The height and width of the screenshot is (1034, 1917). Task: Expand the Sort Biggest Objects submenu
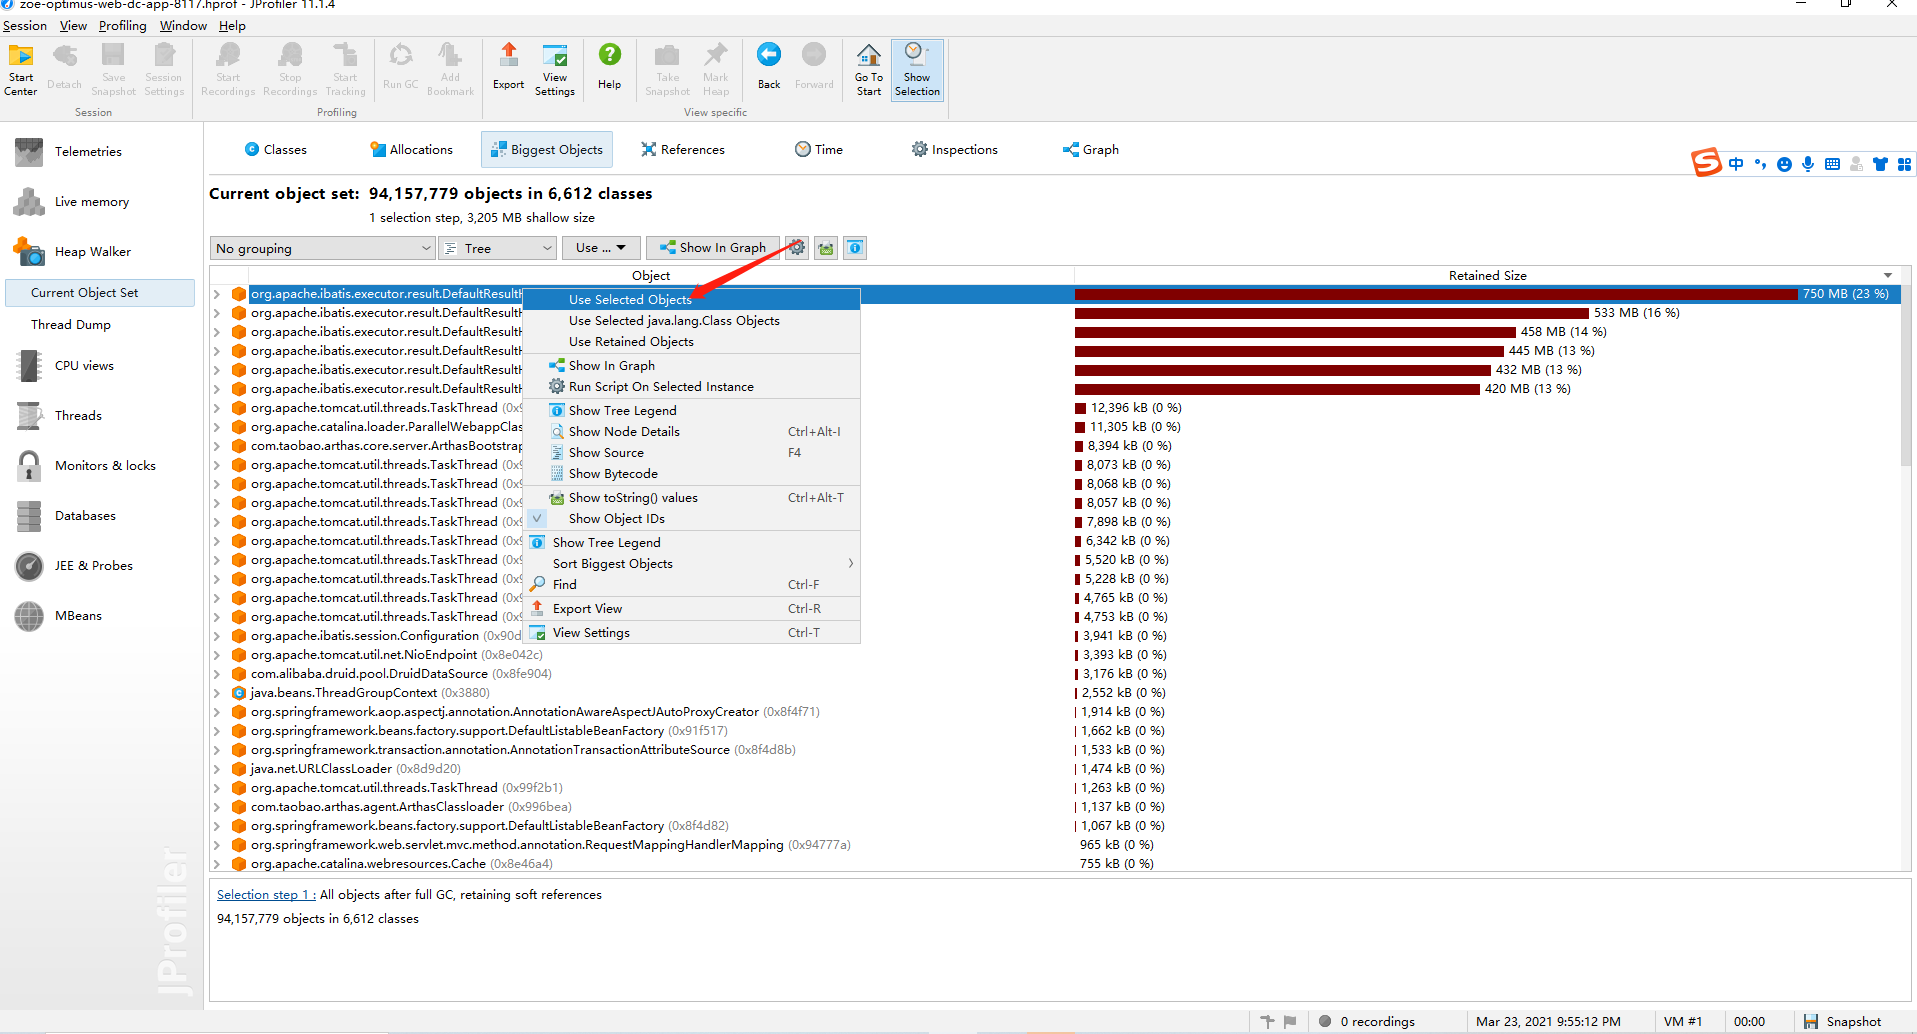[691, 563]
